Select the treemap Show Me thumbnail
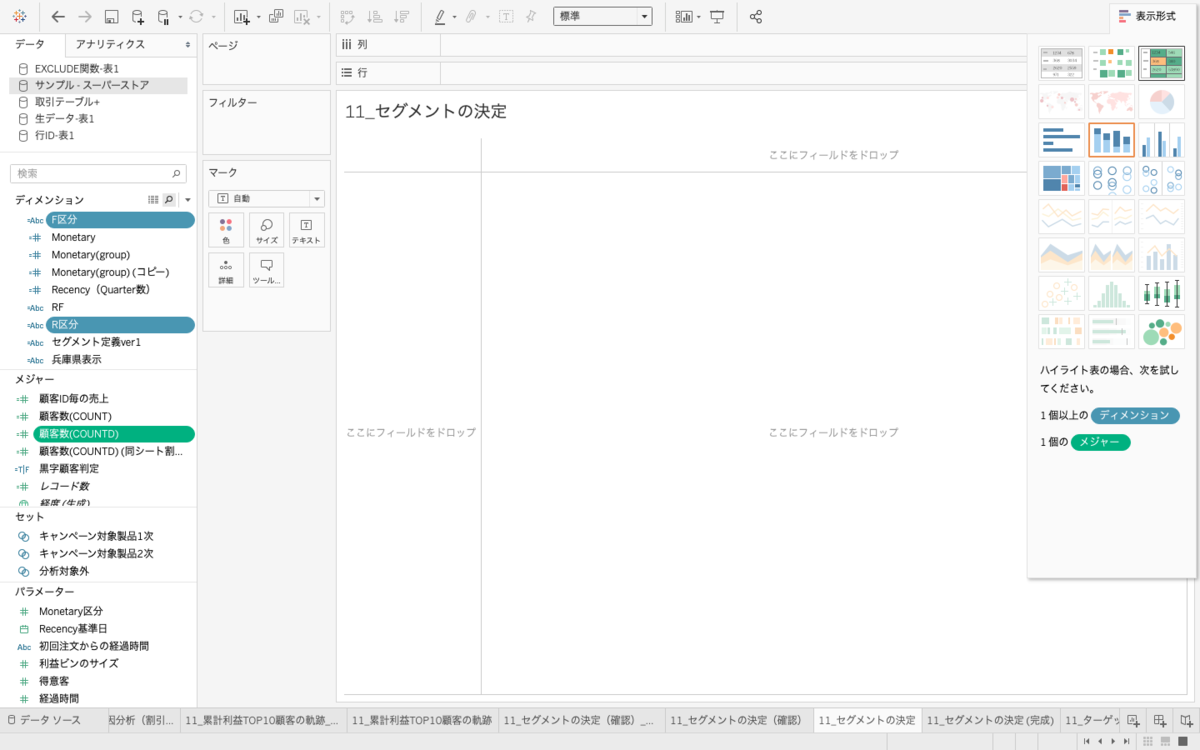Image resolution: width=1200 pixels, height=750 pixels. pos(1062,178)
